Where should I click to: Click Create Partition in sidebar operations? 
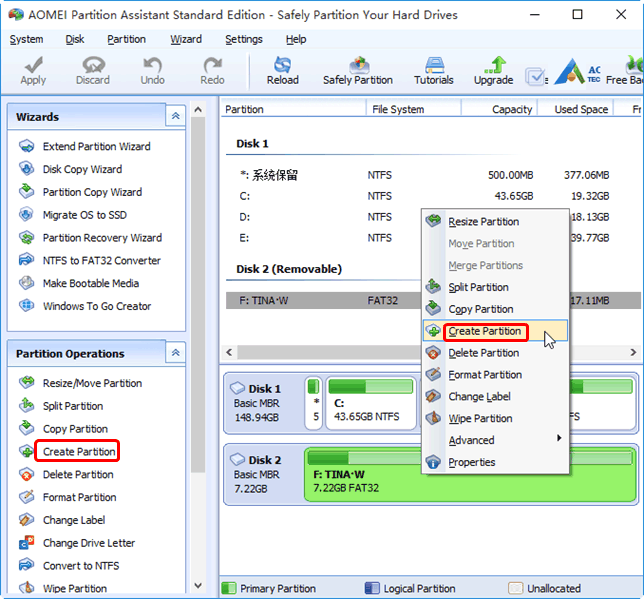point(68,452)
